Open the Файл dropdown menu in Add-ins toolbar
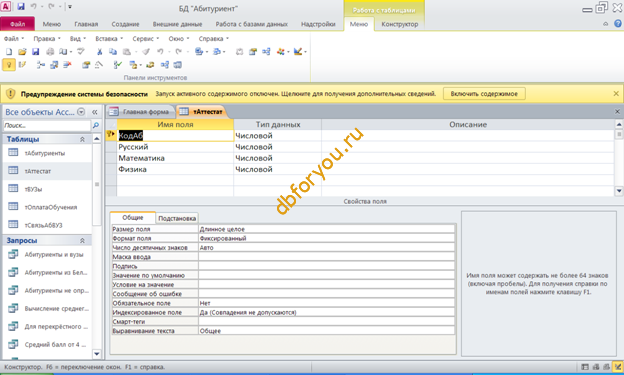The height and width of the screenshot is (375, 624). 14,39
